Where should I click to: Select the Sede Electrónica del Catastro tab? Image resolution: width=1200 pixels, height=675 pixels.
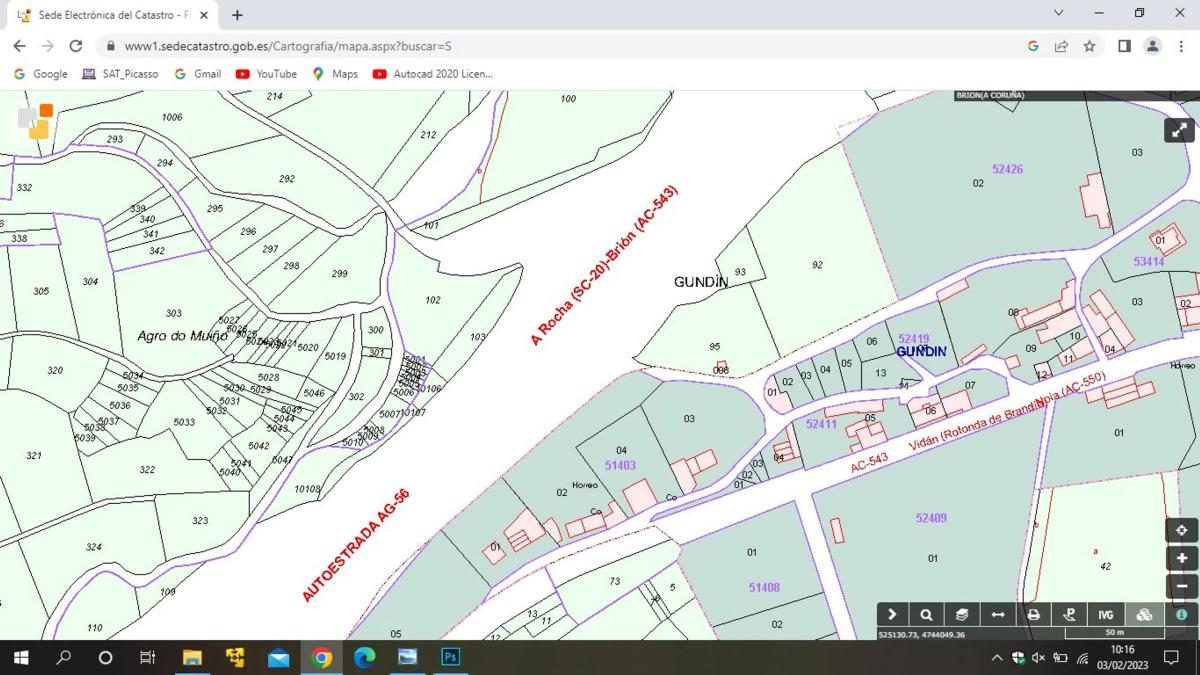[110, 15]
